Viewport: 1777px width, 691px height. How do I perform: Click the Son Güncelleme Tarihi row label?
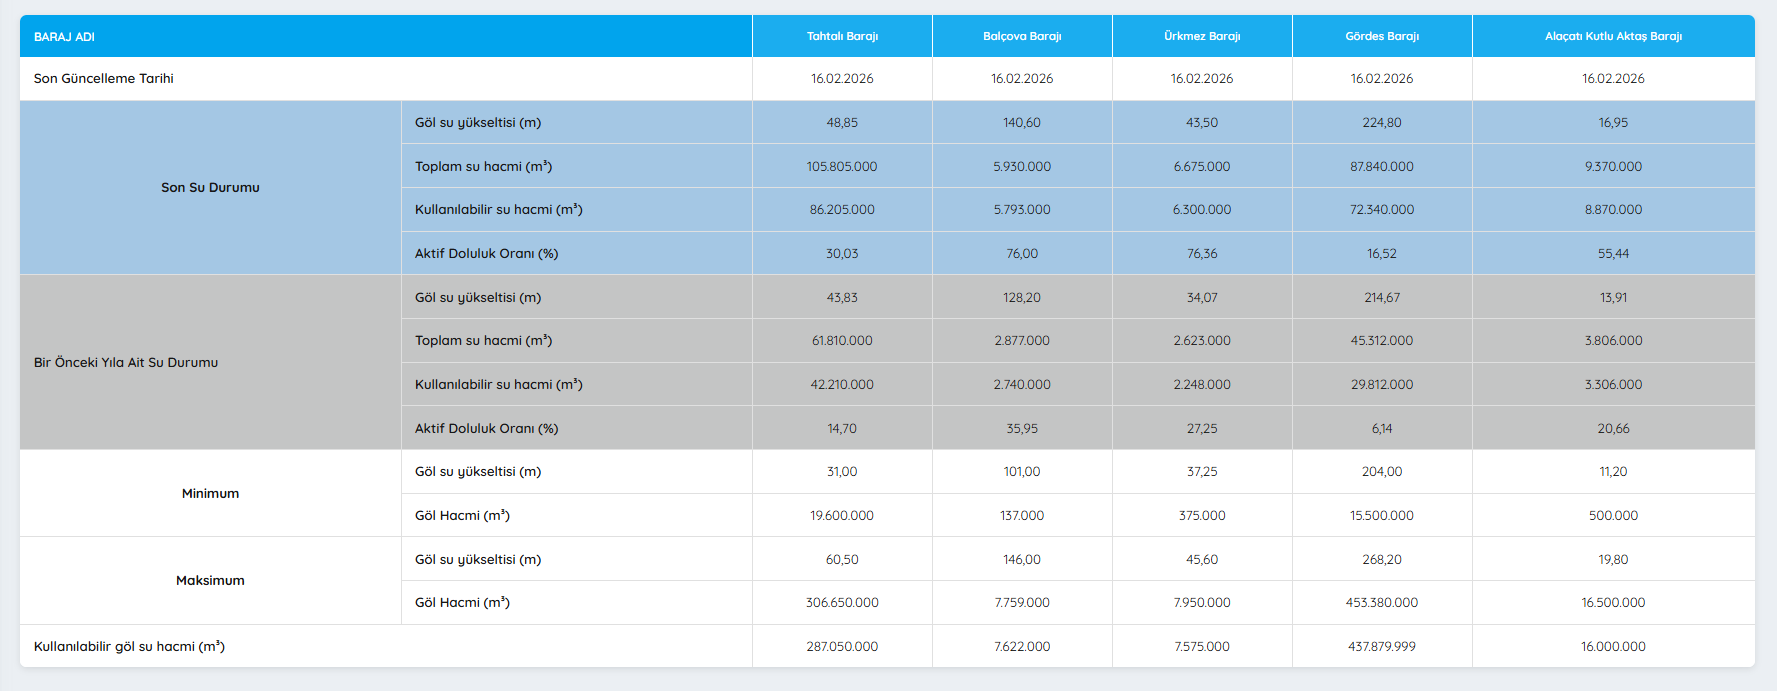pyautogui.click(x=104, y=79)
